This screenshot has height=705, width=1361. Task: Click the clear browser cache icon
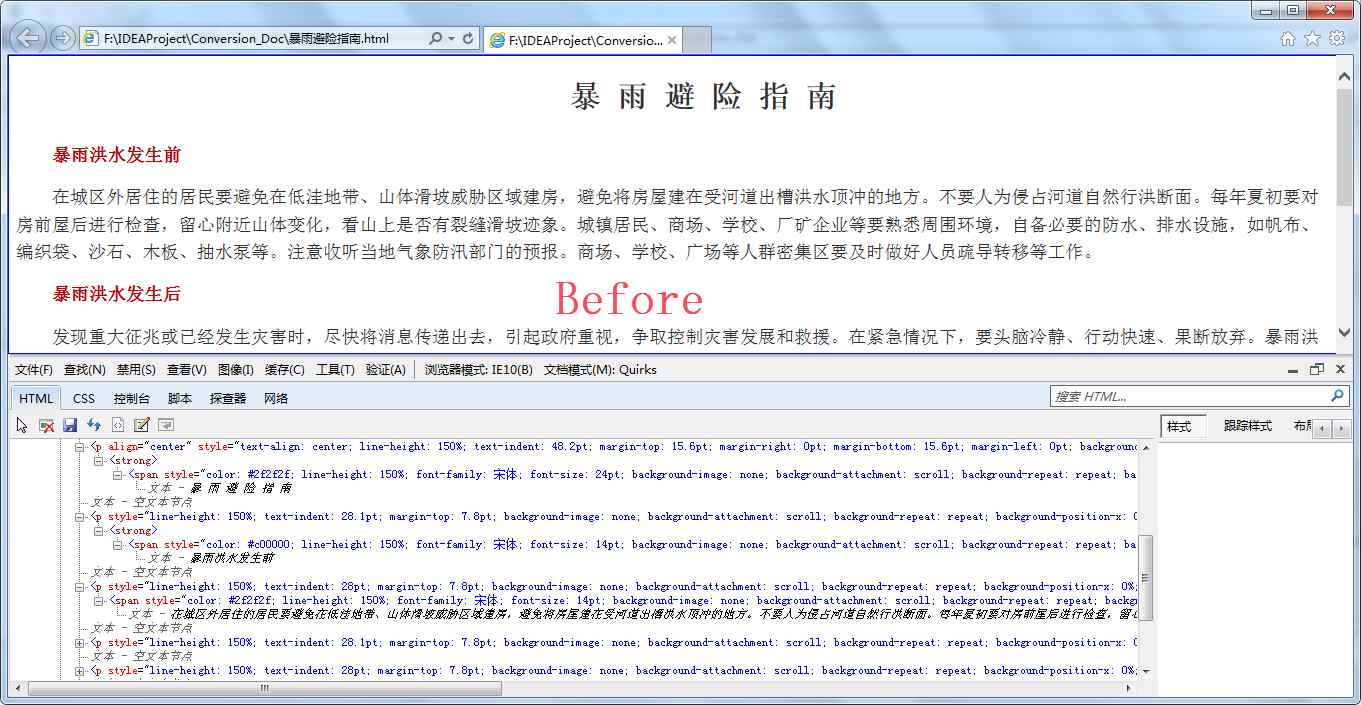46,425
